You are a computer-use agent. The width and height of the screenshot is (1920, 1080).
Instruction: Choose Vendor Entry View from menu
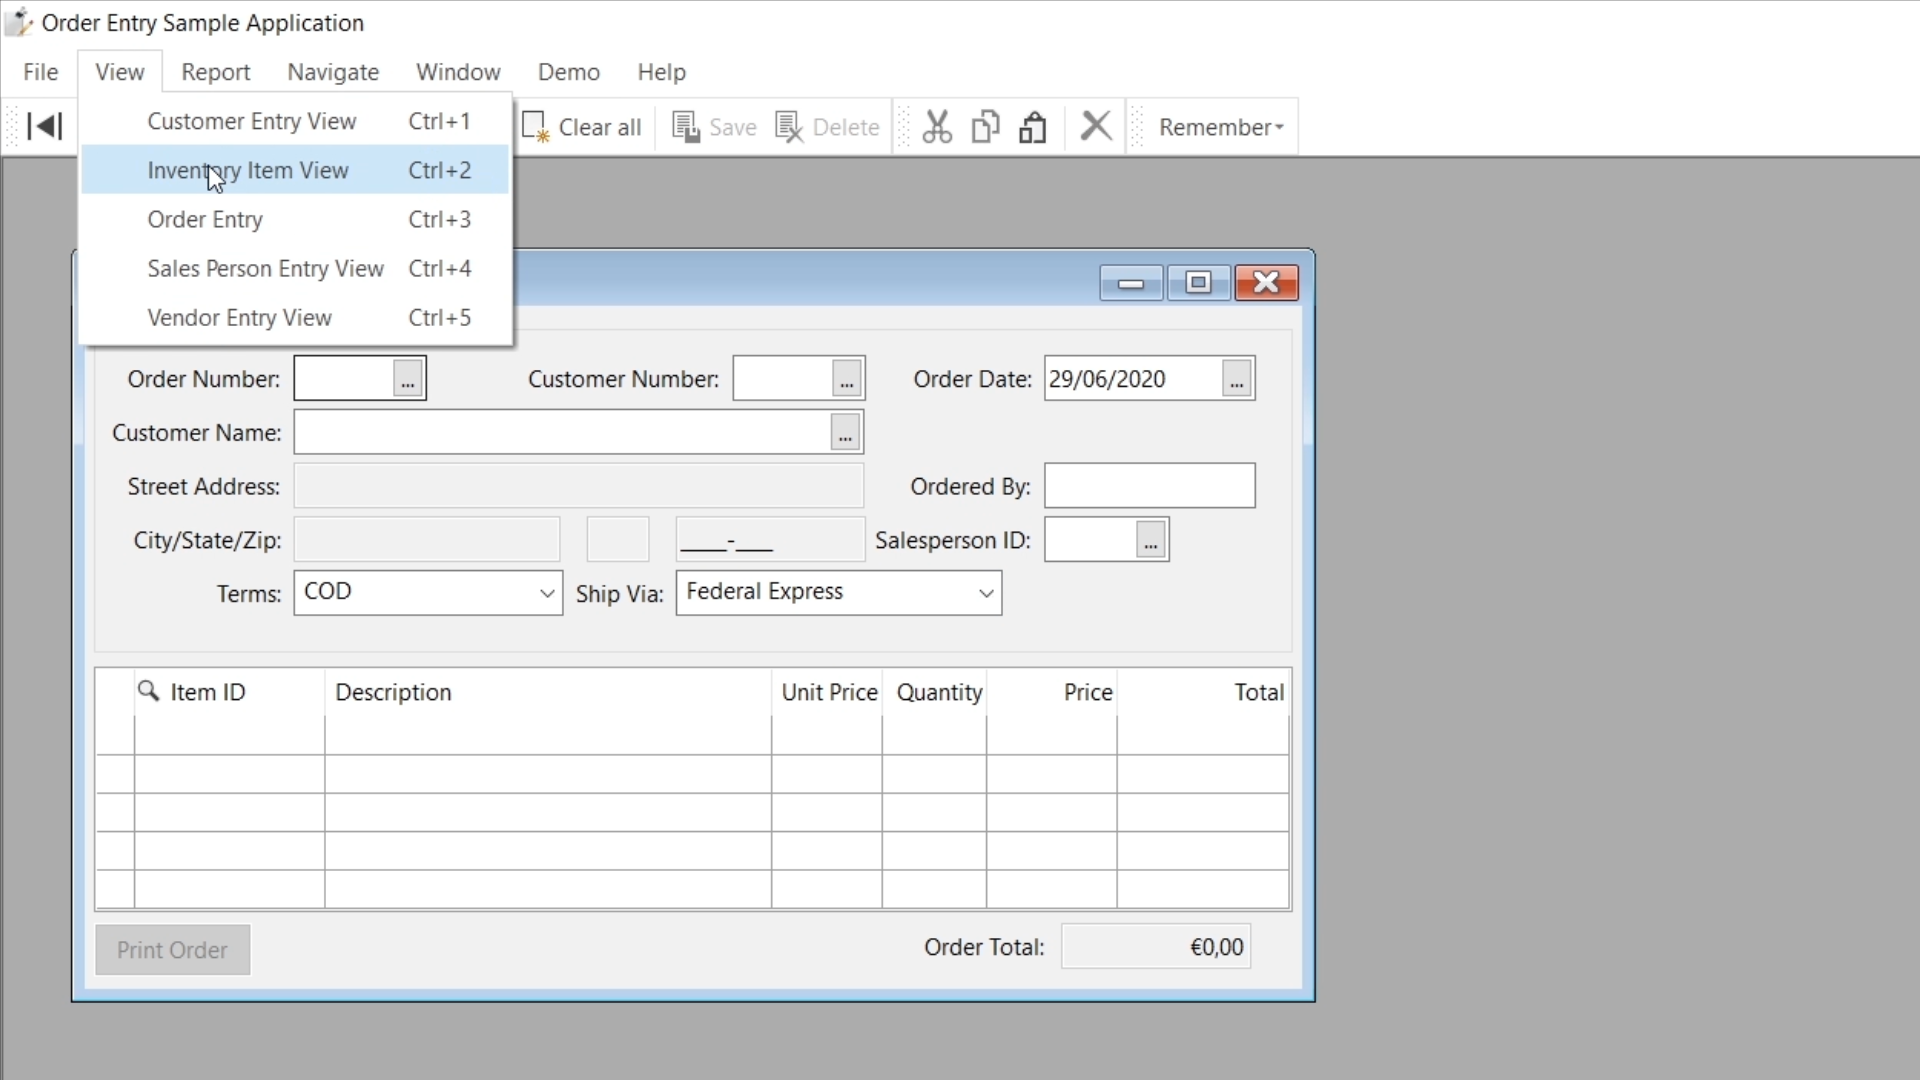coord(239,318)
